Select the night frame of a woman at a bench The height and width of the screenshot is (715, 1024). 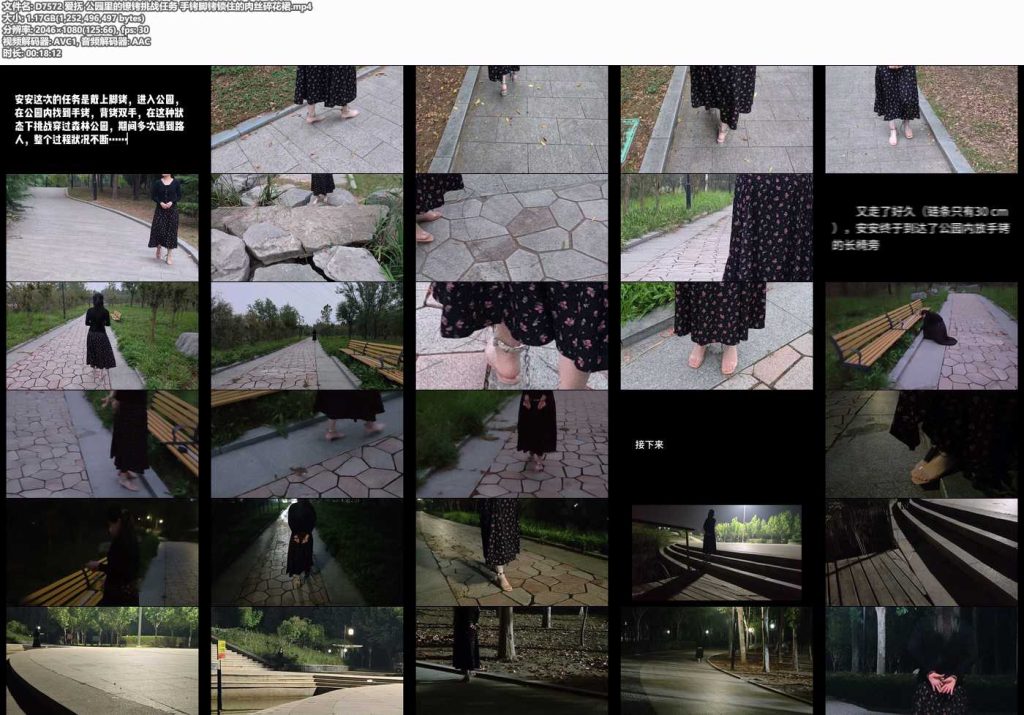click(x=102, y=552)
